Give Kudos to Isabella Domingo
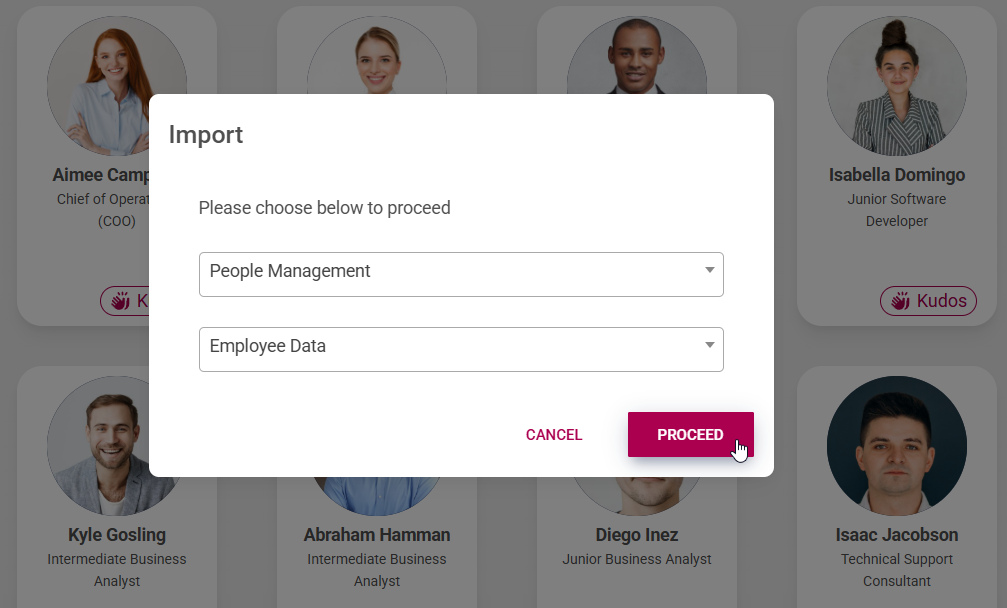The width and height of the screenshot is (1007, 608). (928, 300)
